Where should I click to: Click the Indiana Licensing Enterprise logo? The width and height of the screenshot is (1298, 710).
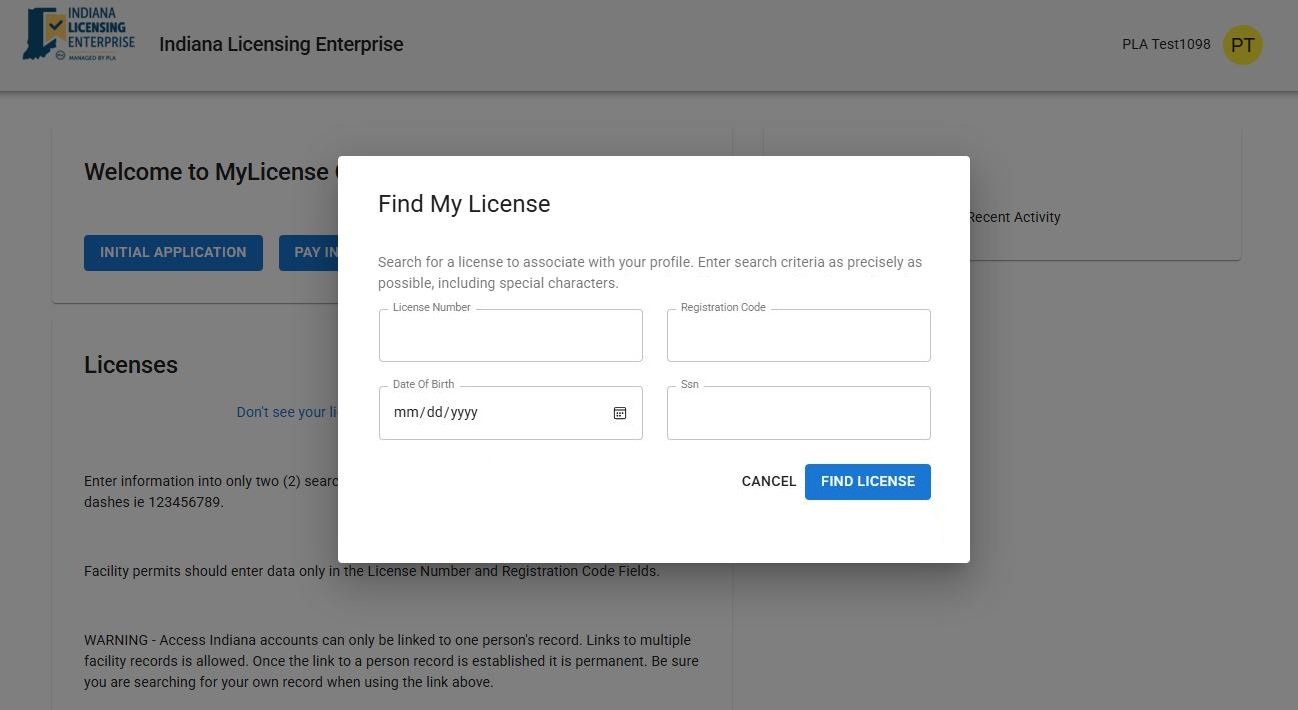point(79,35)
